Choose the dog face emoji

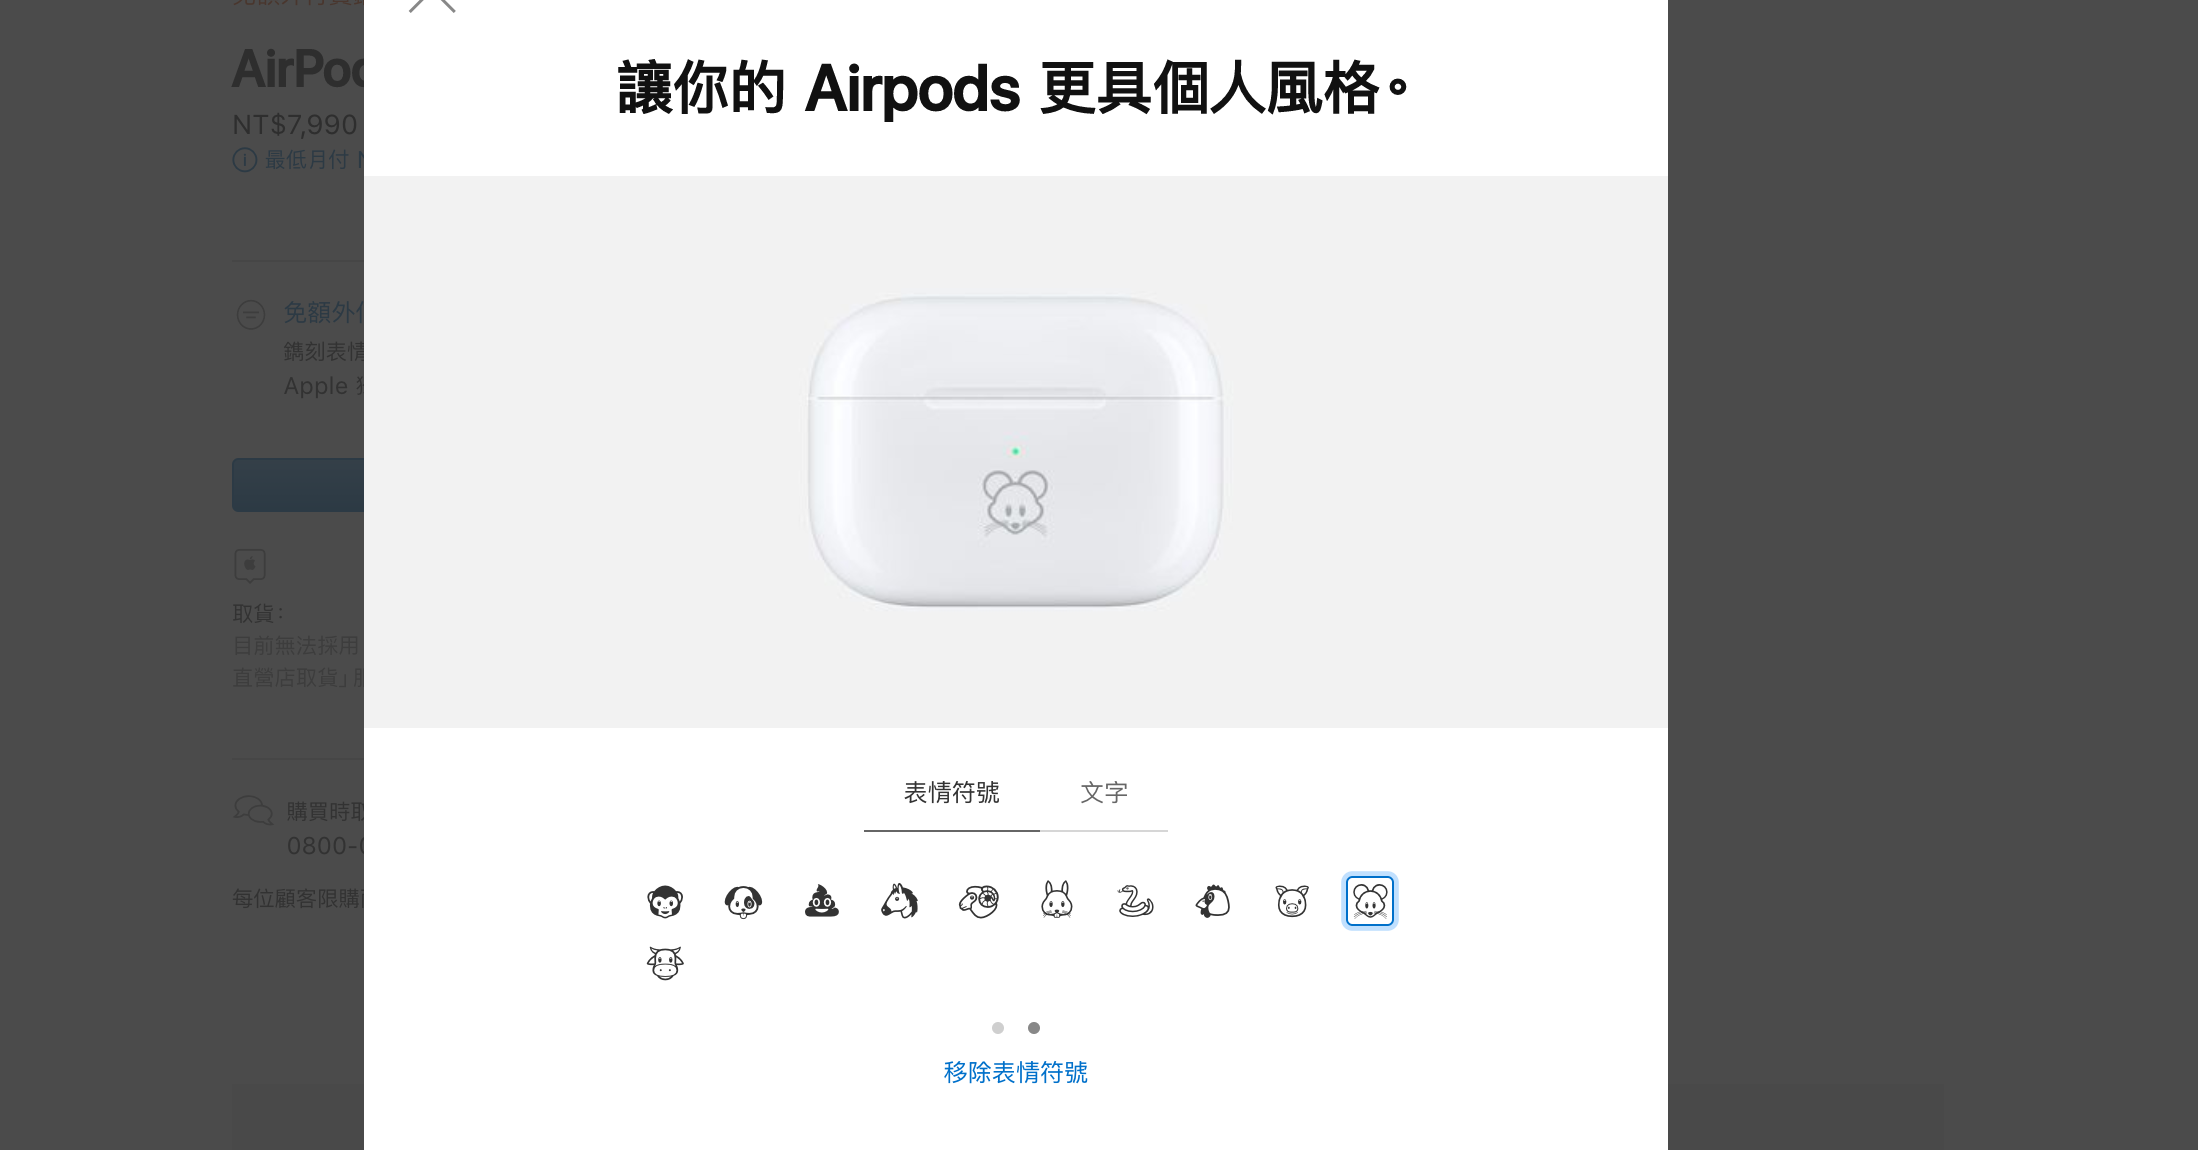tap(743, 901)
